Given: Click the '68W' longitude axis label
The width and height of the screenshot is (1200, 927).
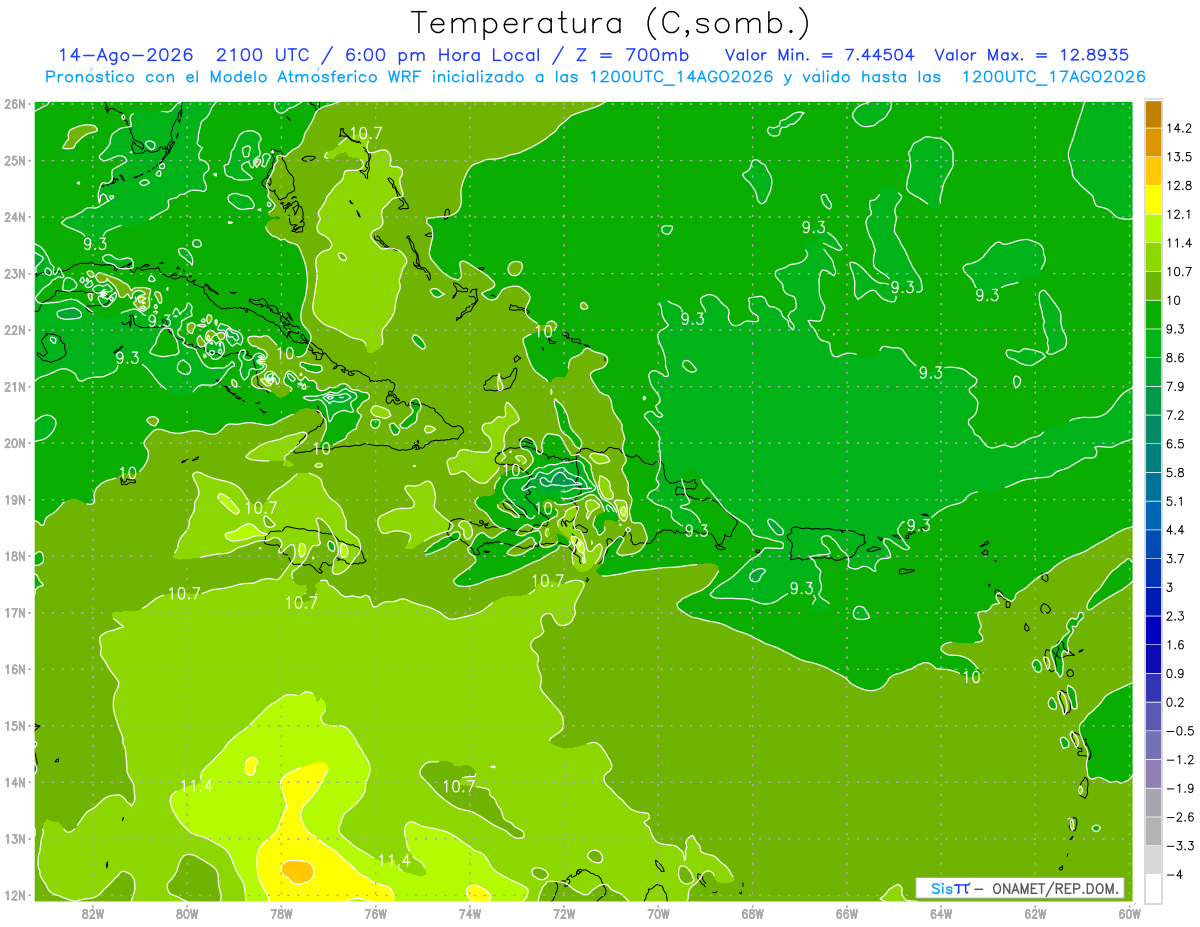Looking at the screenshot, I should [x=753, y=914].
